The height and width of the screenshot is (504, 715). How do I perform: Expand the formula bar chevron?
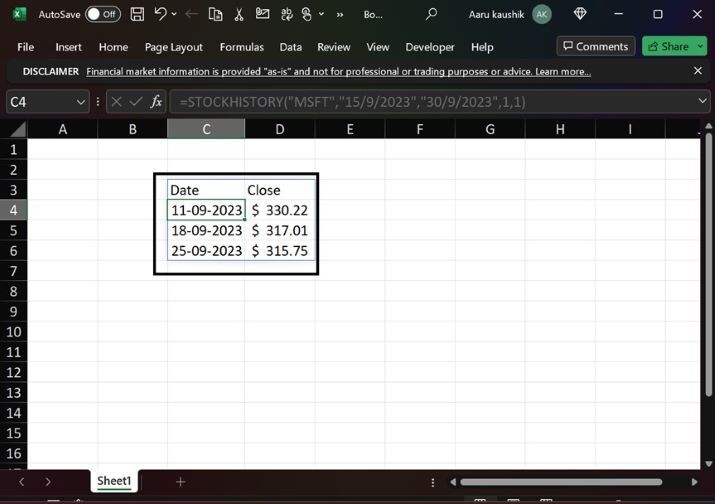point(702,101)
